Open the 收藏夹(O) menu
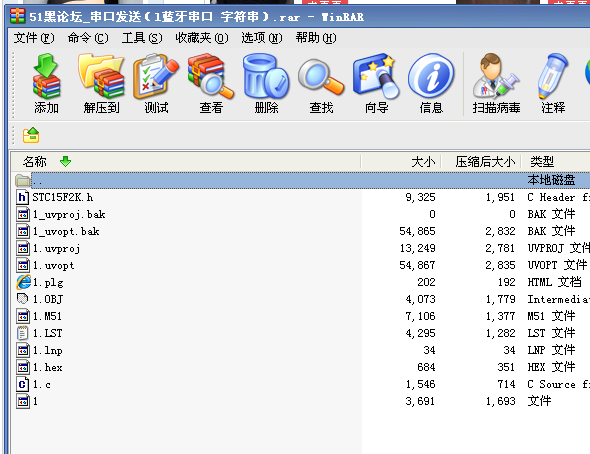 tap(202, 38)
